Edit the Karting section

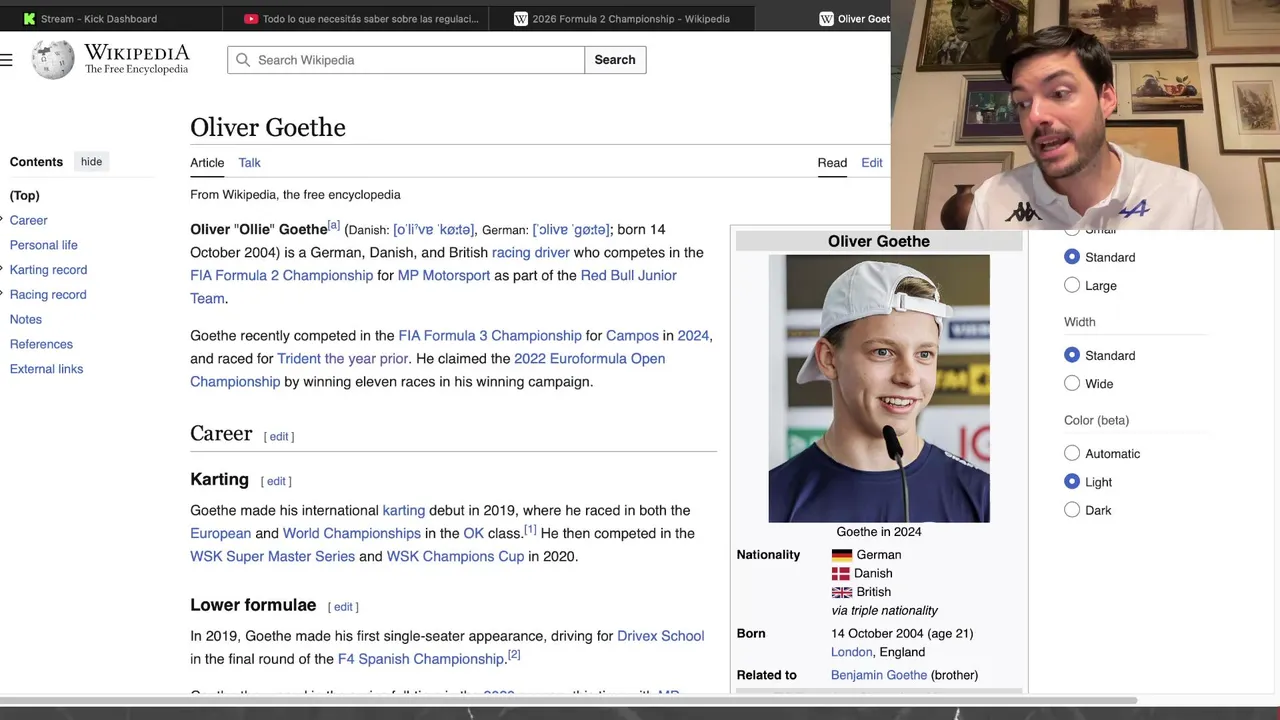click(x=276, y=482)
